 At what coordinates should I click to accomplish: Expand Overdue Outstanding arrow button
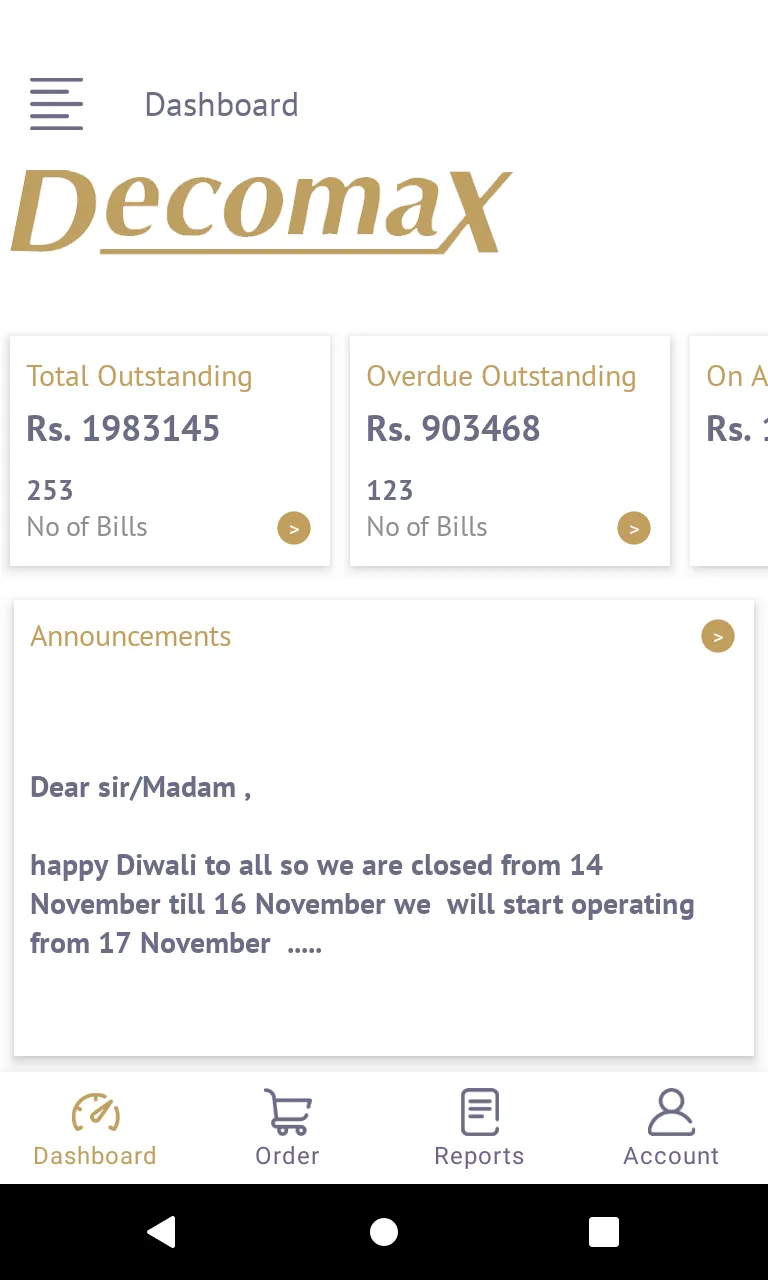[x=634, y=528]
